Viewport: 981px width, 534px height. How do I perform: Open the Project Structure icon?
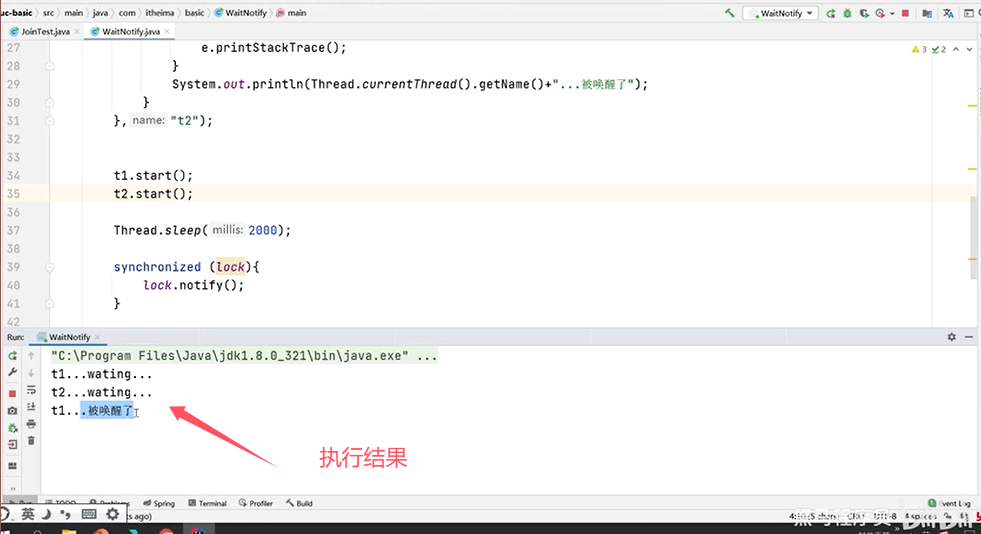pyautogui.click(x=927, y=13)
